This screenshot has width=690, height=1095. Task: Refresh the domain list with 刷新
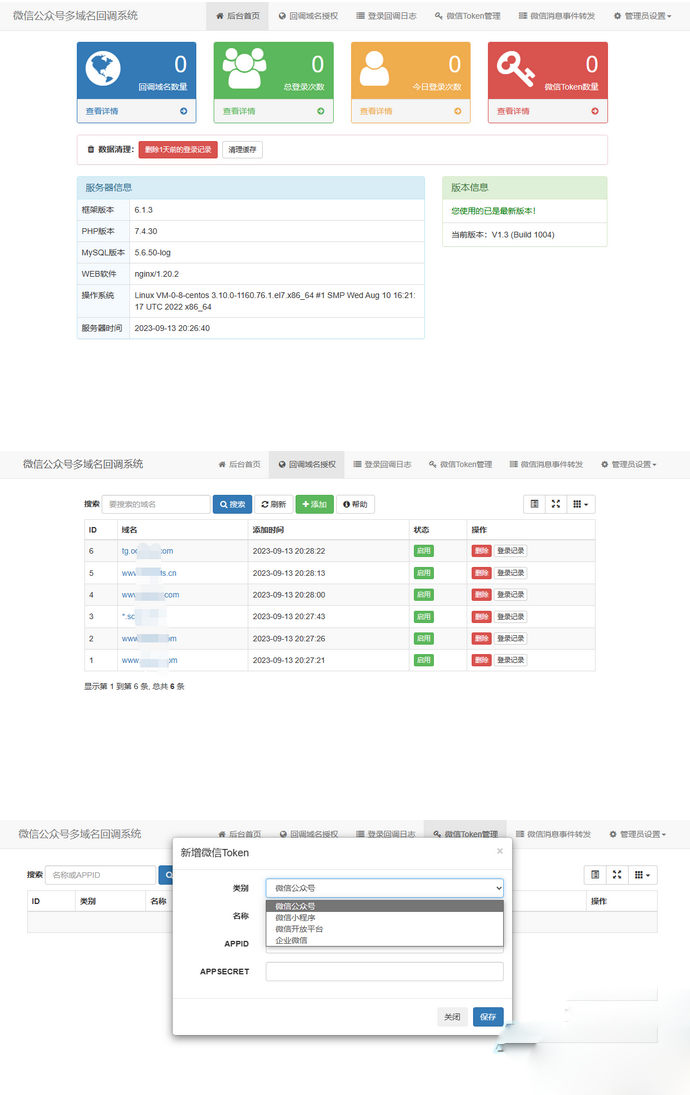click(x=273, y=505)
